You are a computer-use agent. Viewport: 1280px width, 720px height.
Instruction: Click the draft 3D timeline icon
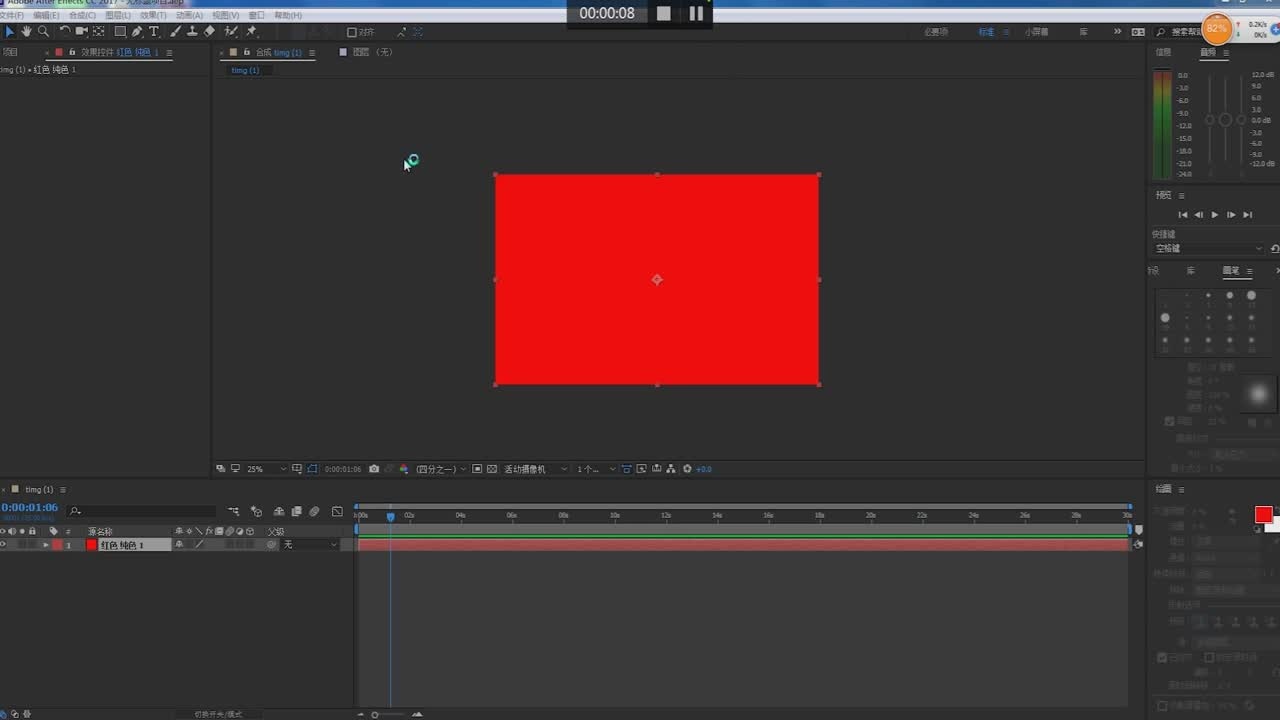(x=256, y=511)
